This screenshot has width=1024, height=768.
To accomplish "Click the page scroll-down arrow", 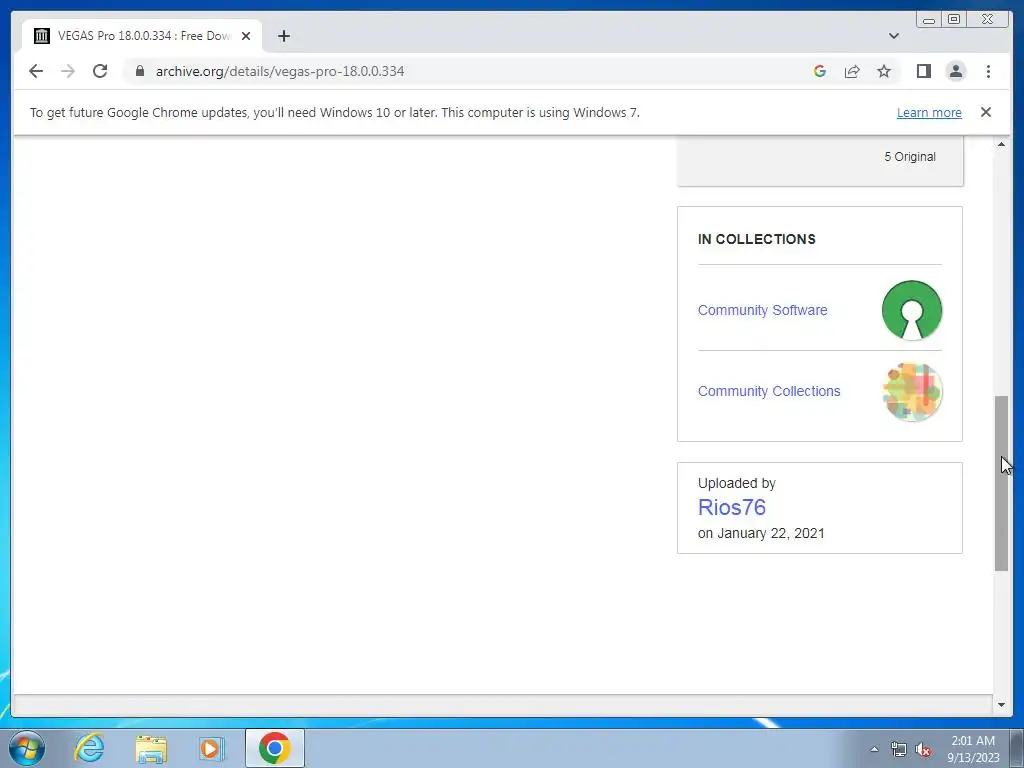I will click(1001, 705).
